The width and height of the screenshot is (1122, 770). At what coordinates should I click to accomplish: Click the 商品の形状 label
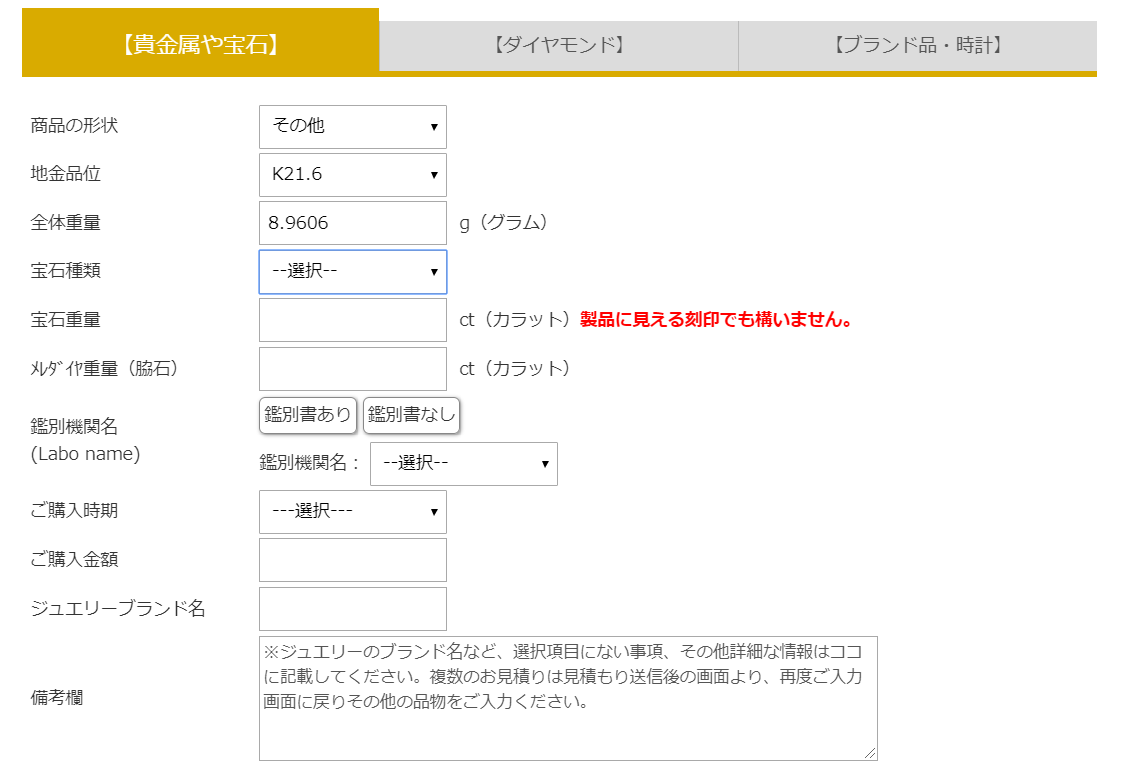click(74, 125)
